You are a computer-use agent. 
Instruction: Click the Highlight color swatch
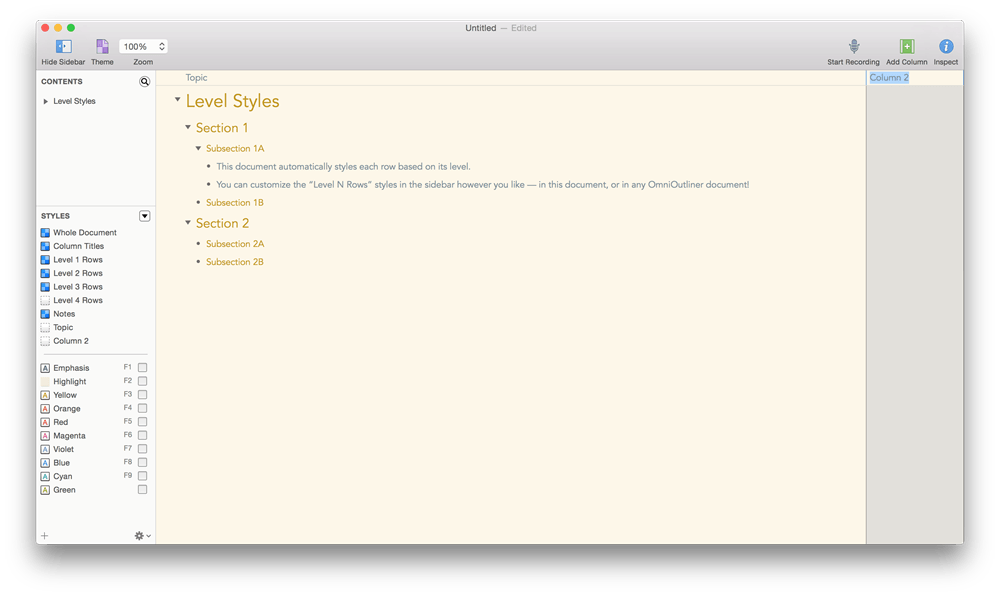[x=45, y=382]
